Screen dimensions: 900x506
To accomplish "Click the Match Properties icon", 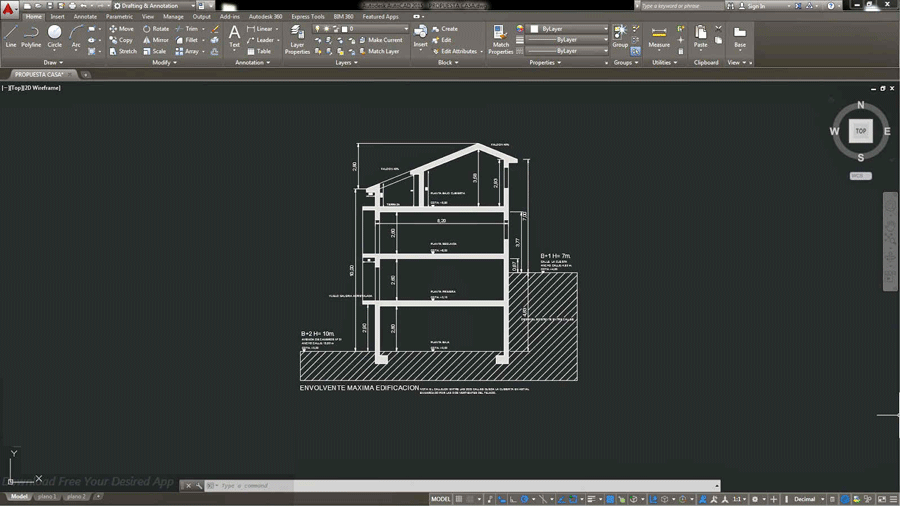I will [501, 40].
